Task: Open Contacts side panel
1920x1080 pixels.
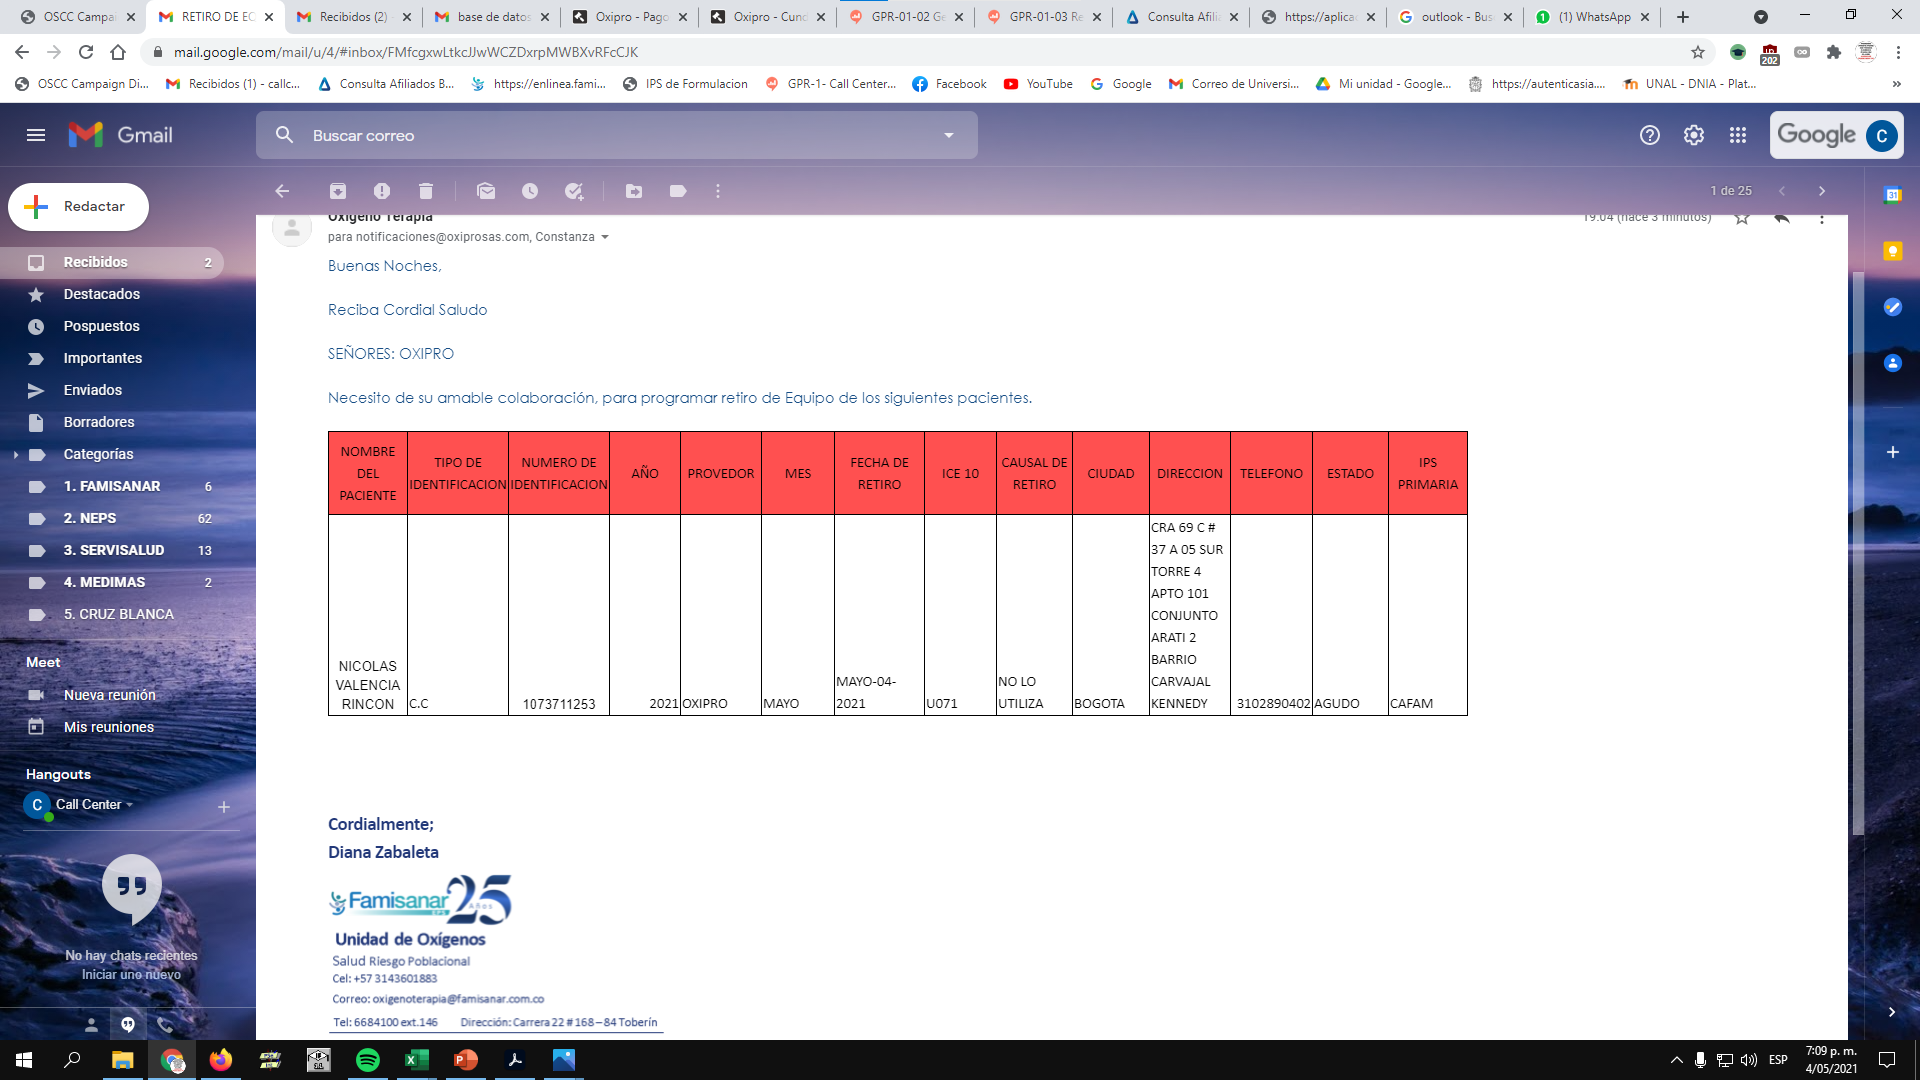Action: [x=1893, y=363]
